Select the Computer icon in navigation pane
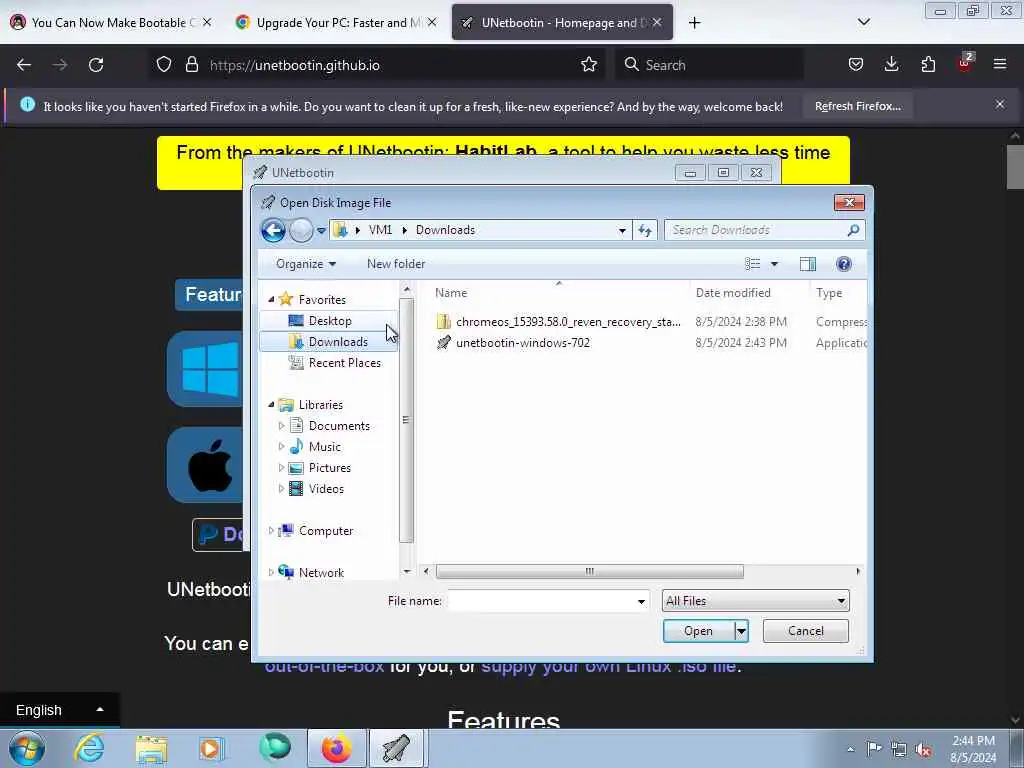1024x768 pixels. pyautogui.click(x=285, y=530)
